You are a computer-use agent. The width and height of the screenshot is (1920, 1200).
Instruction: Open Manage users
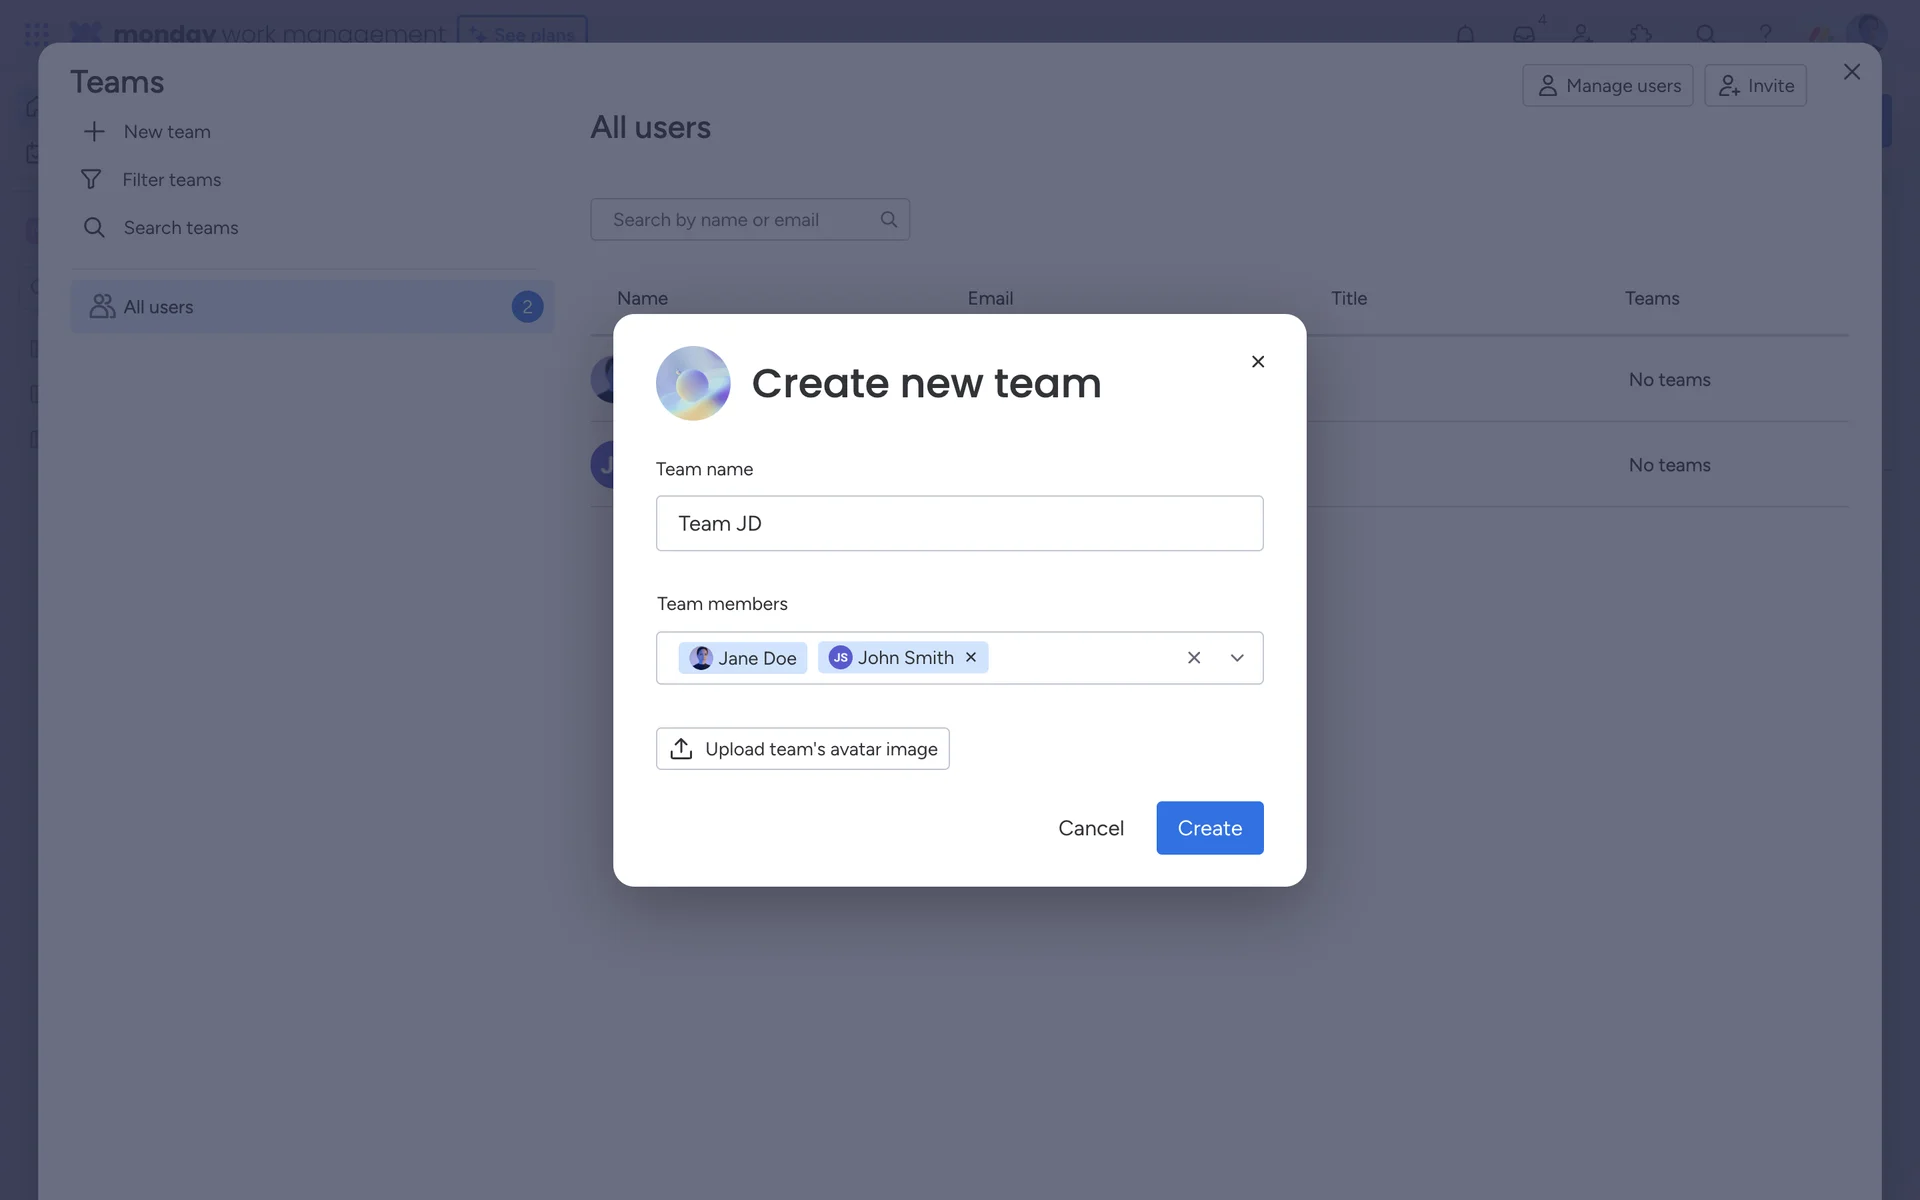1608,86
